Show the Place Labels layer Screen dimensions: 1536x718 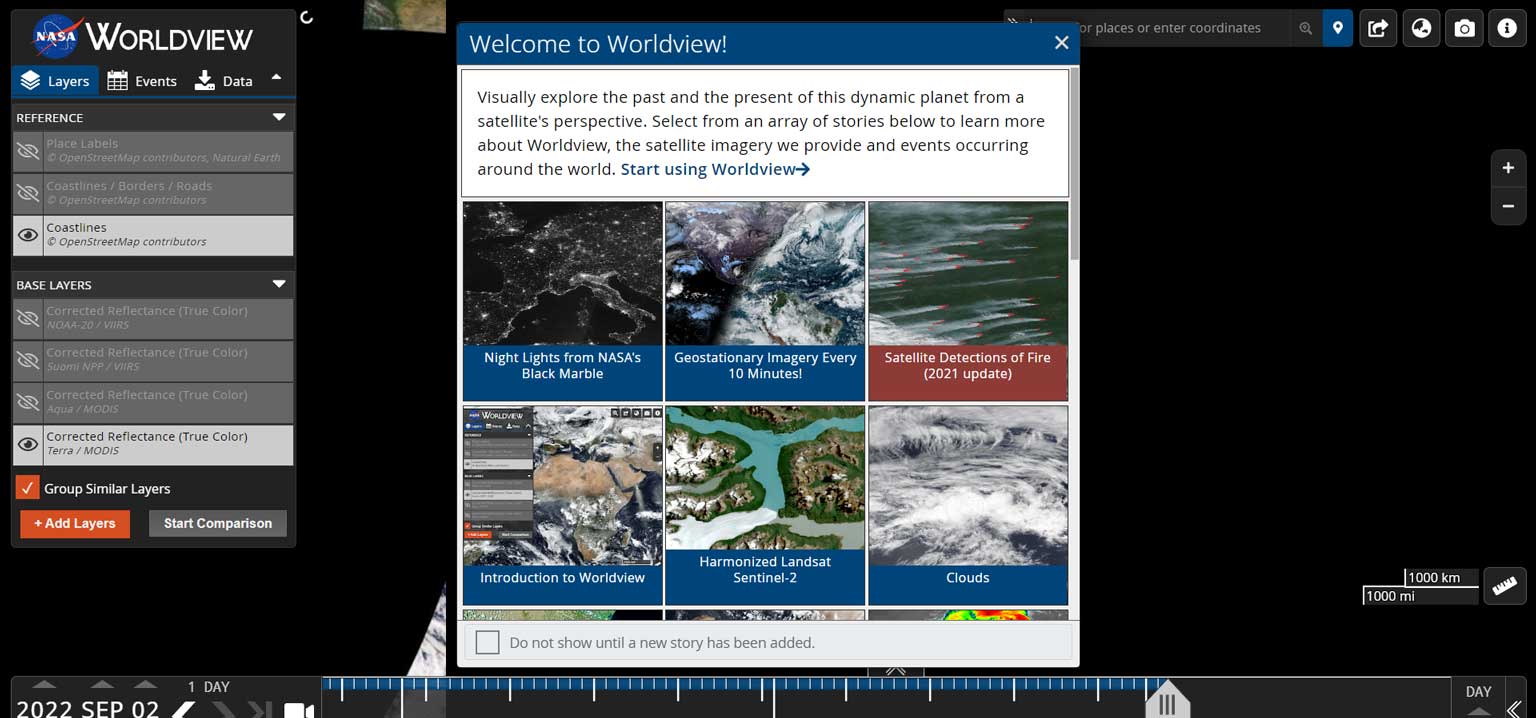point(28,151)
